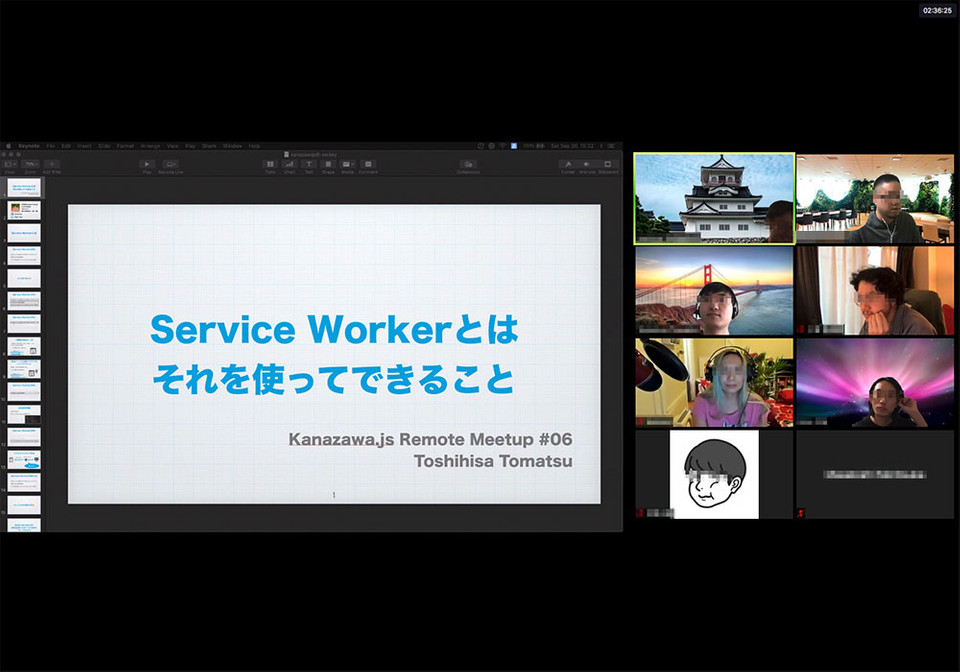
Task: Click the Collaborate icon in toolbar
Action: tap(468, 164)
